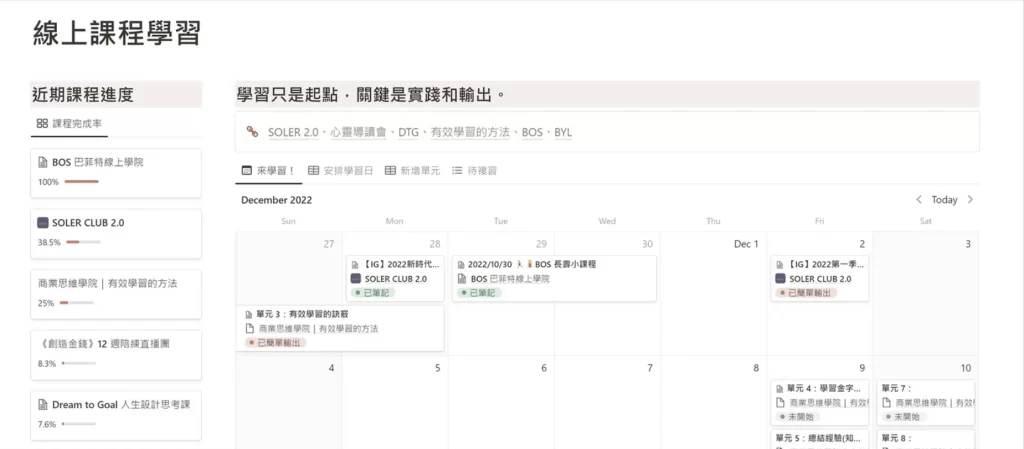Switch to 新增單元 tab

click(412, 171)
